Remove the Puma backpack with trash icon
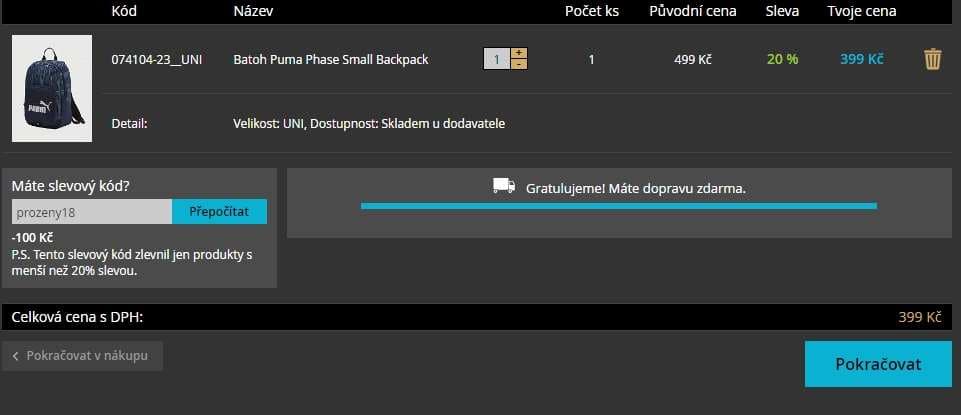The image size is (961, 415). [x=932, y=59]
